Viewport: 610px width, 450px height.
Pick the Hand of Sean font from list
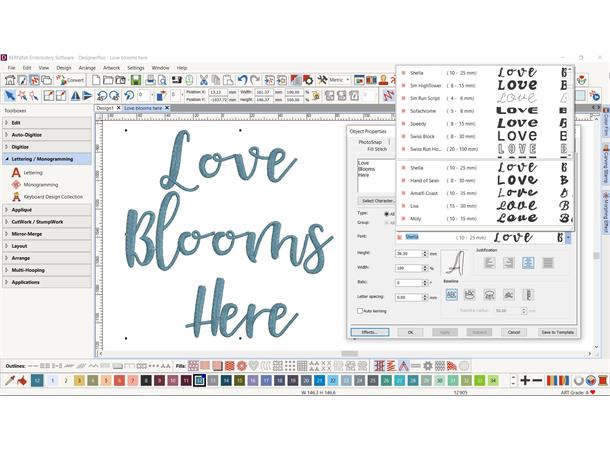pos(431,180)
